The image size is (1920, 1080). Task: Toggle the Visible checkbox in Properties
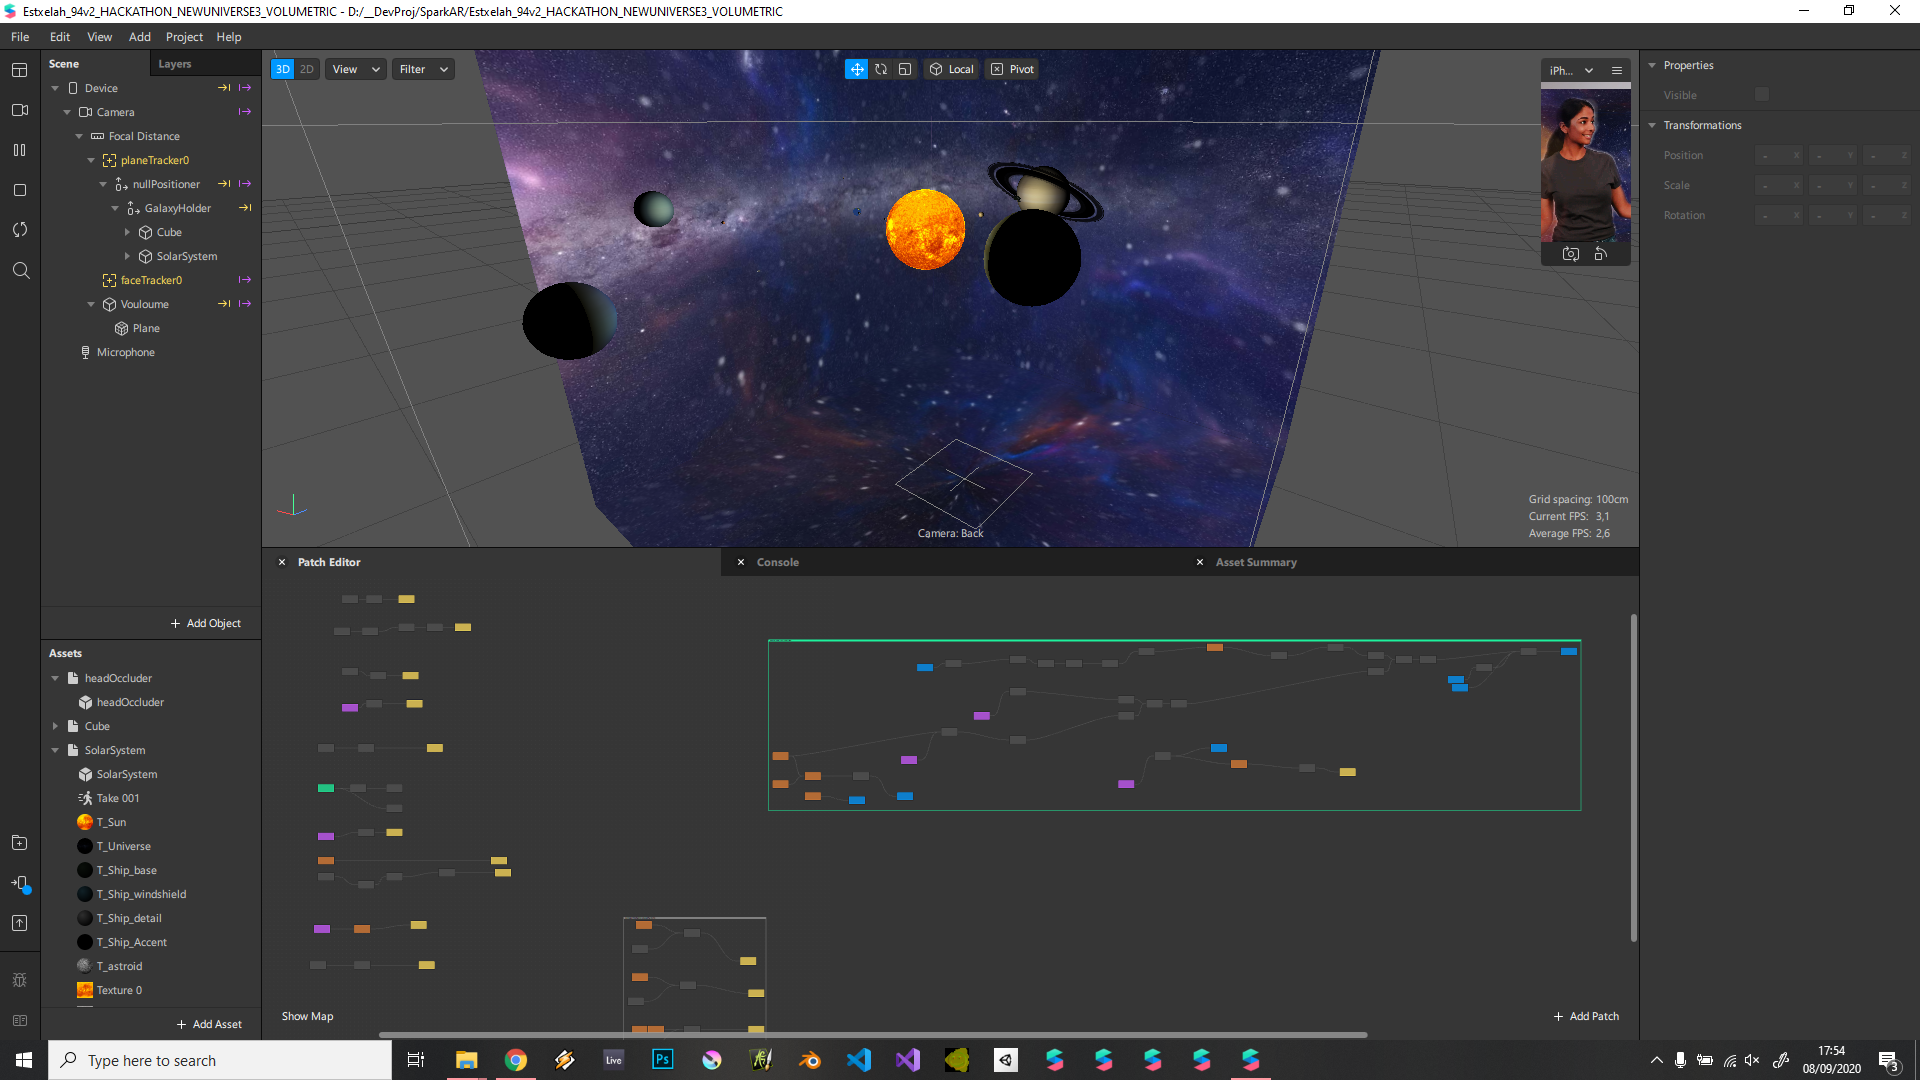pyautogui.click(x=1762, y=95)
